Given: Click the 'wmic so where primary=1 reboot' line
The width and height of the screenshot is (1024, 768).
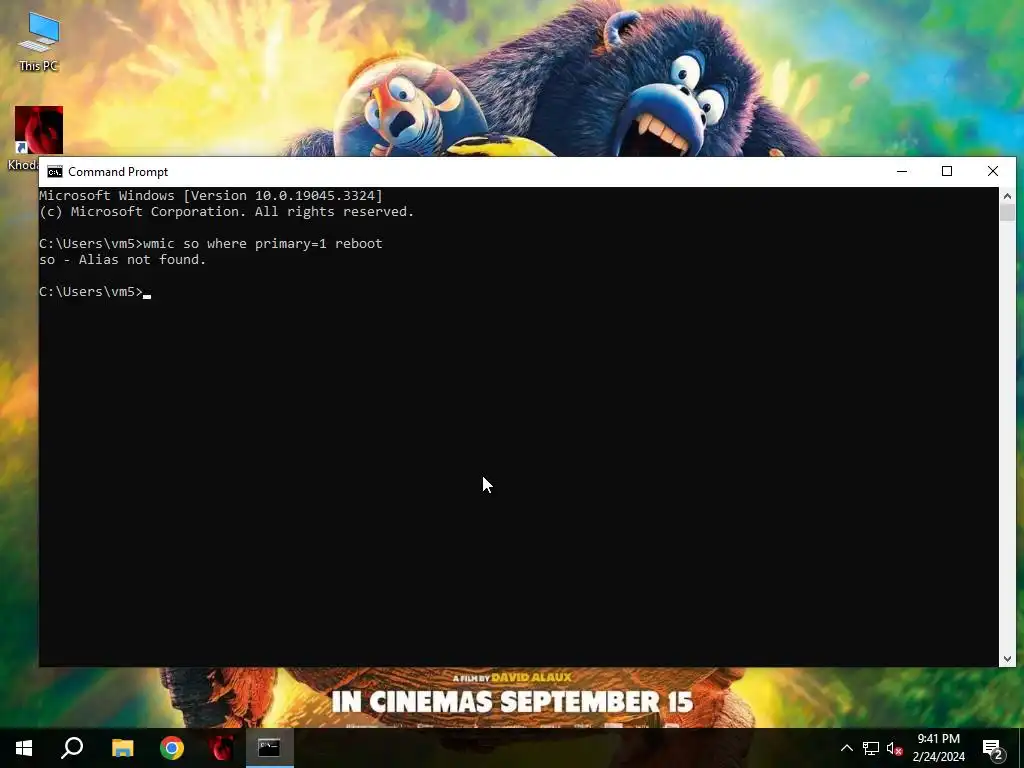Looking at the screenshot, I should click(210, 244).
